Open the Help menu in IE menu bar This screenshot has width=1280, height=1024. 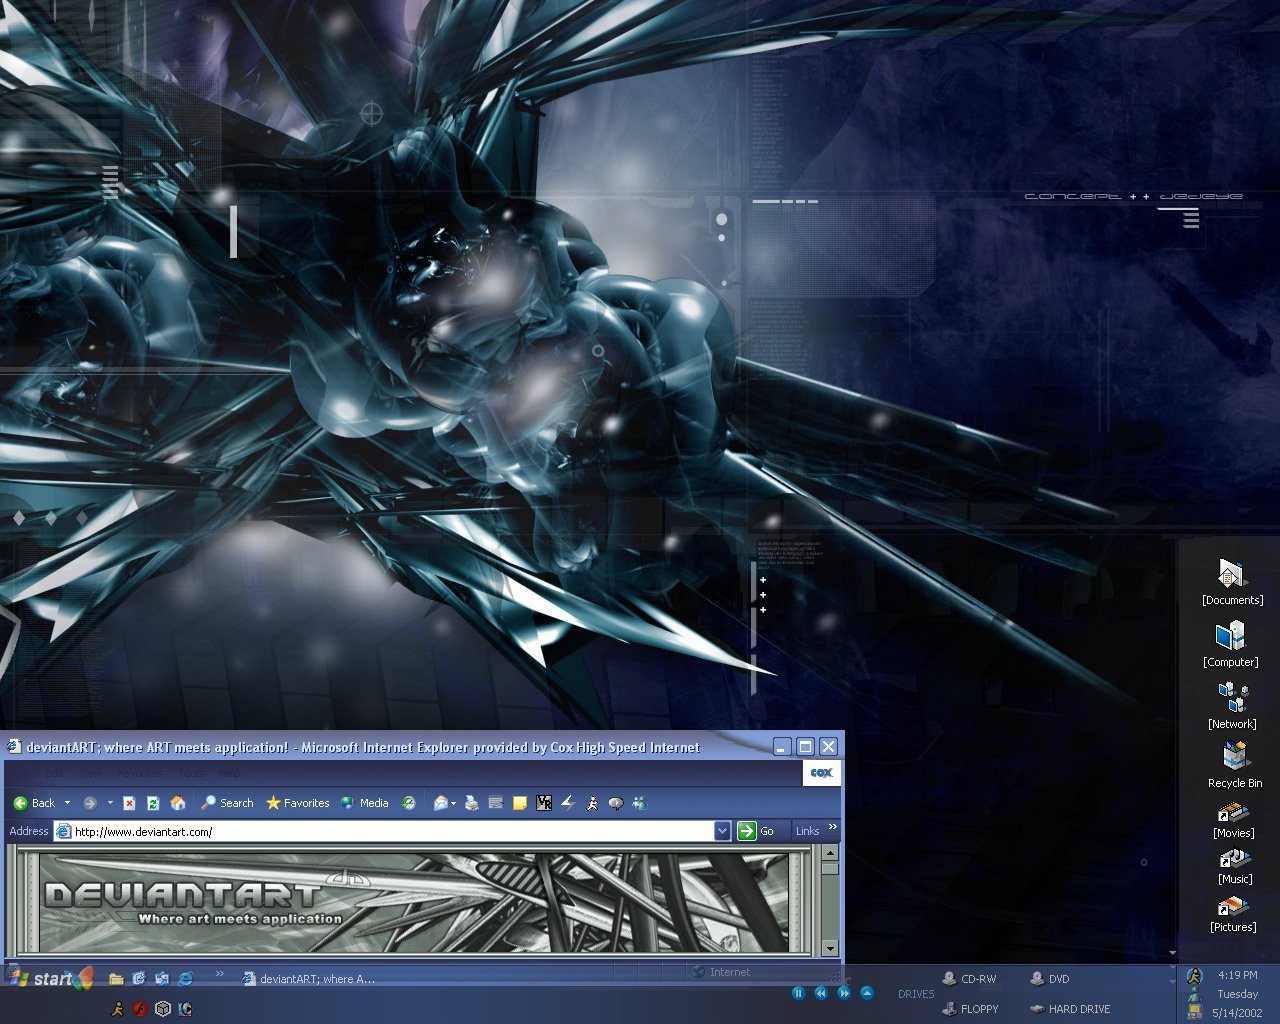point(229,773)
